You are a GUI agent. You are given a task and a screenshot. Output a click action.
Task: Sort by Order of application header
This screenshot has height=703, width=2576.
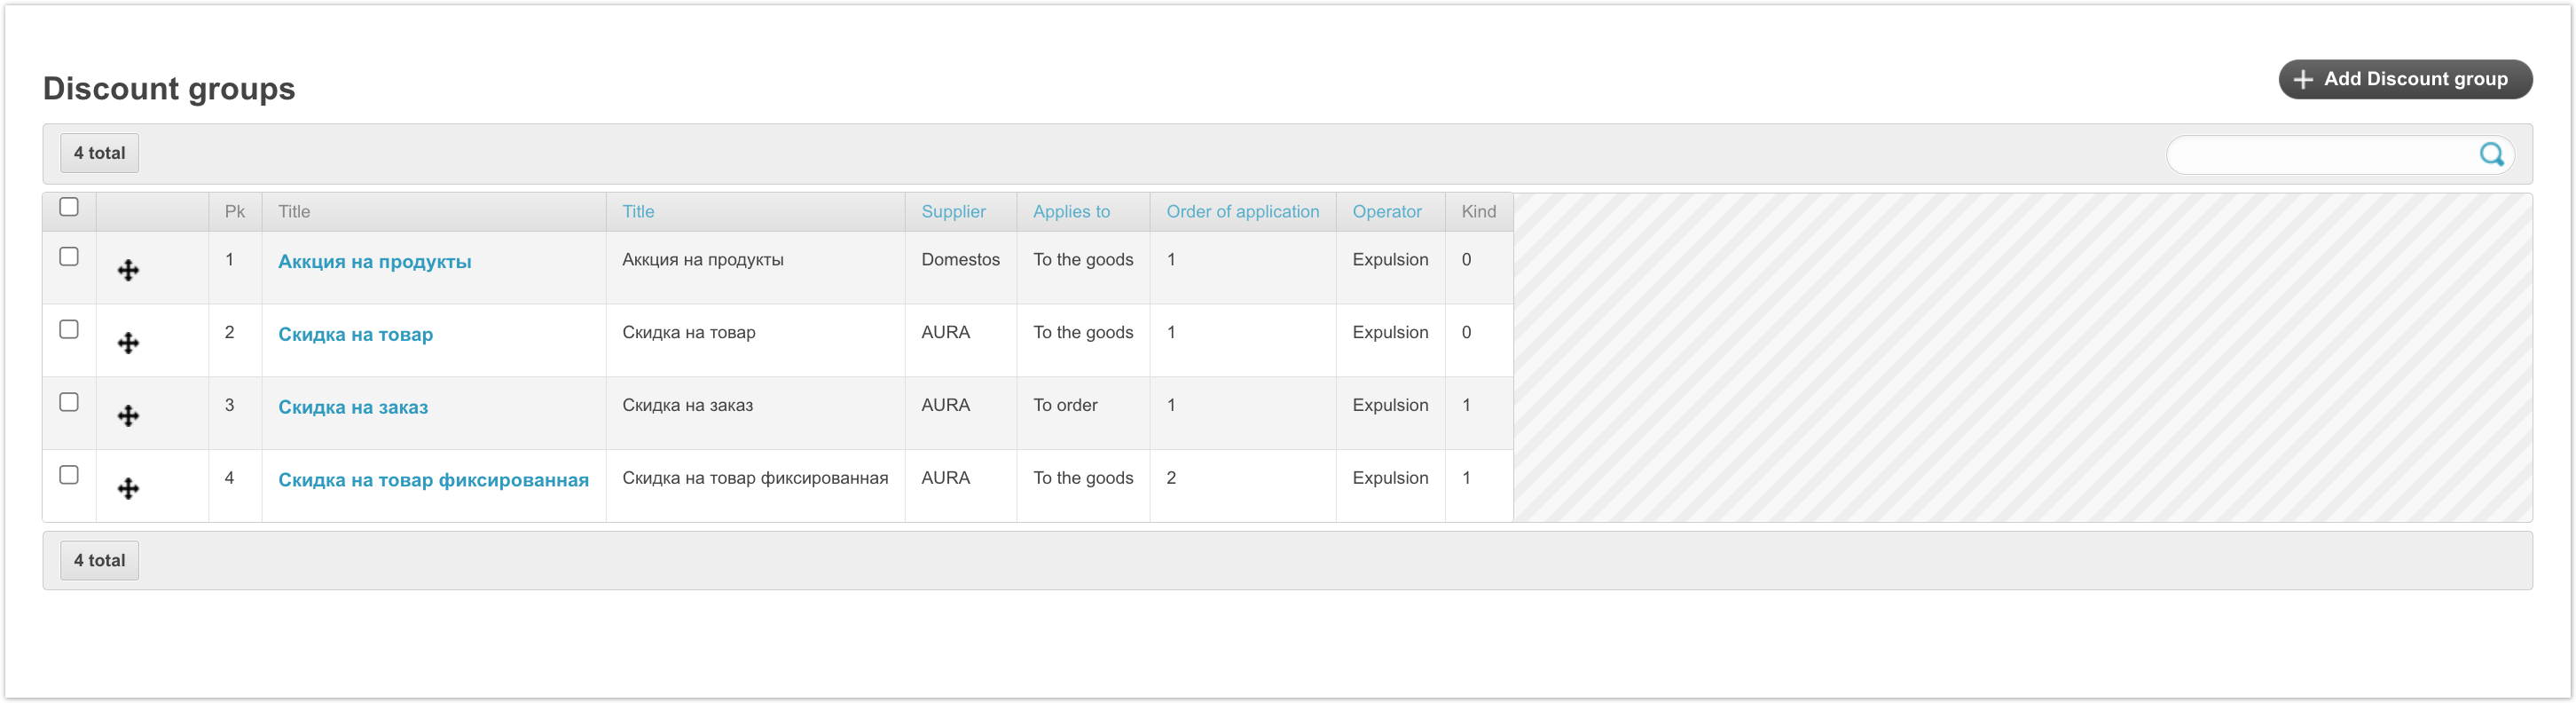1242,212
